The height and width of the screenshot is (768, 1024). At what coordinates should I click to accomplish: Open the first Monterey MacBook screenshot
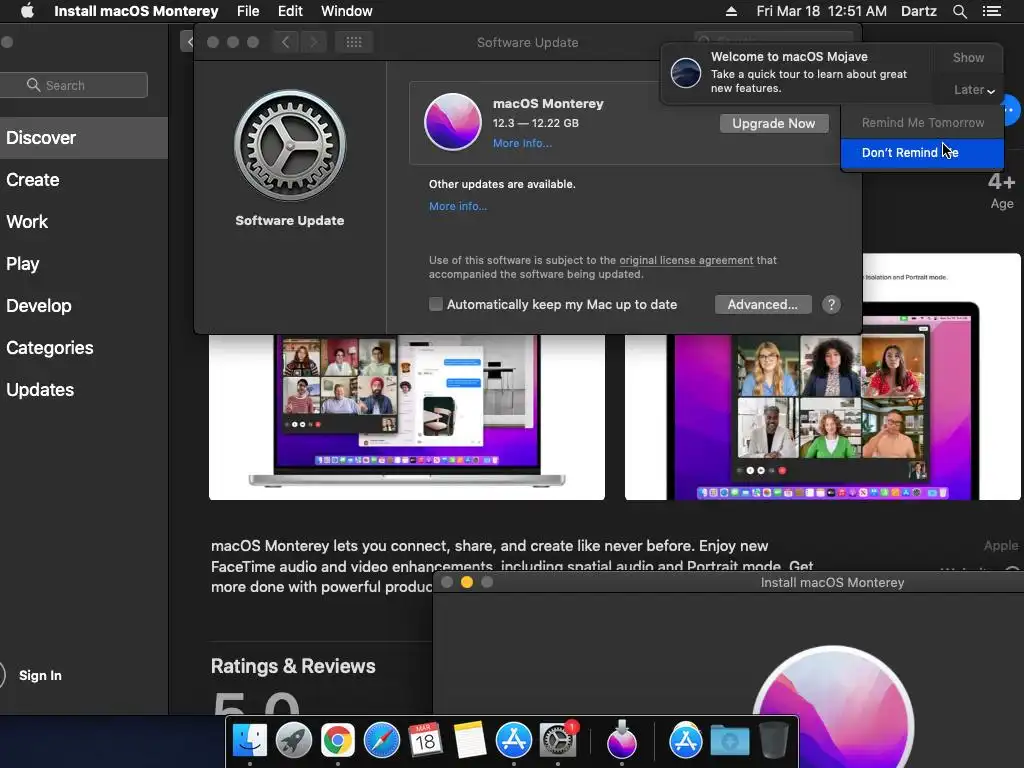(x=406, y=417)
